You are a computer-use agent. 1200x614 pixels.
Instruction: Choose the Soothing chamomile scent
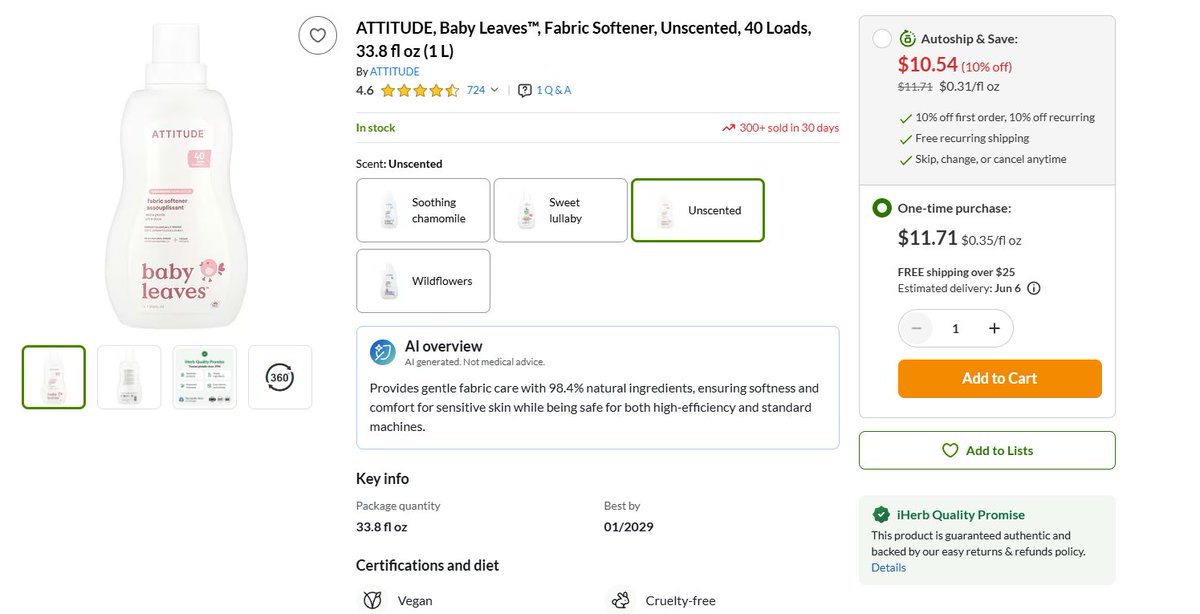423,210
